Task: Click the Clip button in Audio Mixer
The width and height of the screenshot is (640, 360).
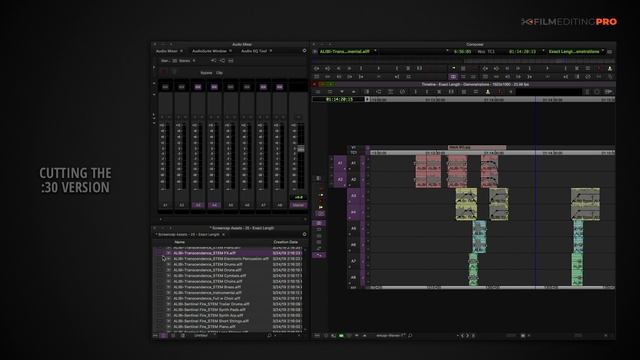Action: pos(219,73)
